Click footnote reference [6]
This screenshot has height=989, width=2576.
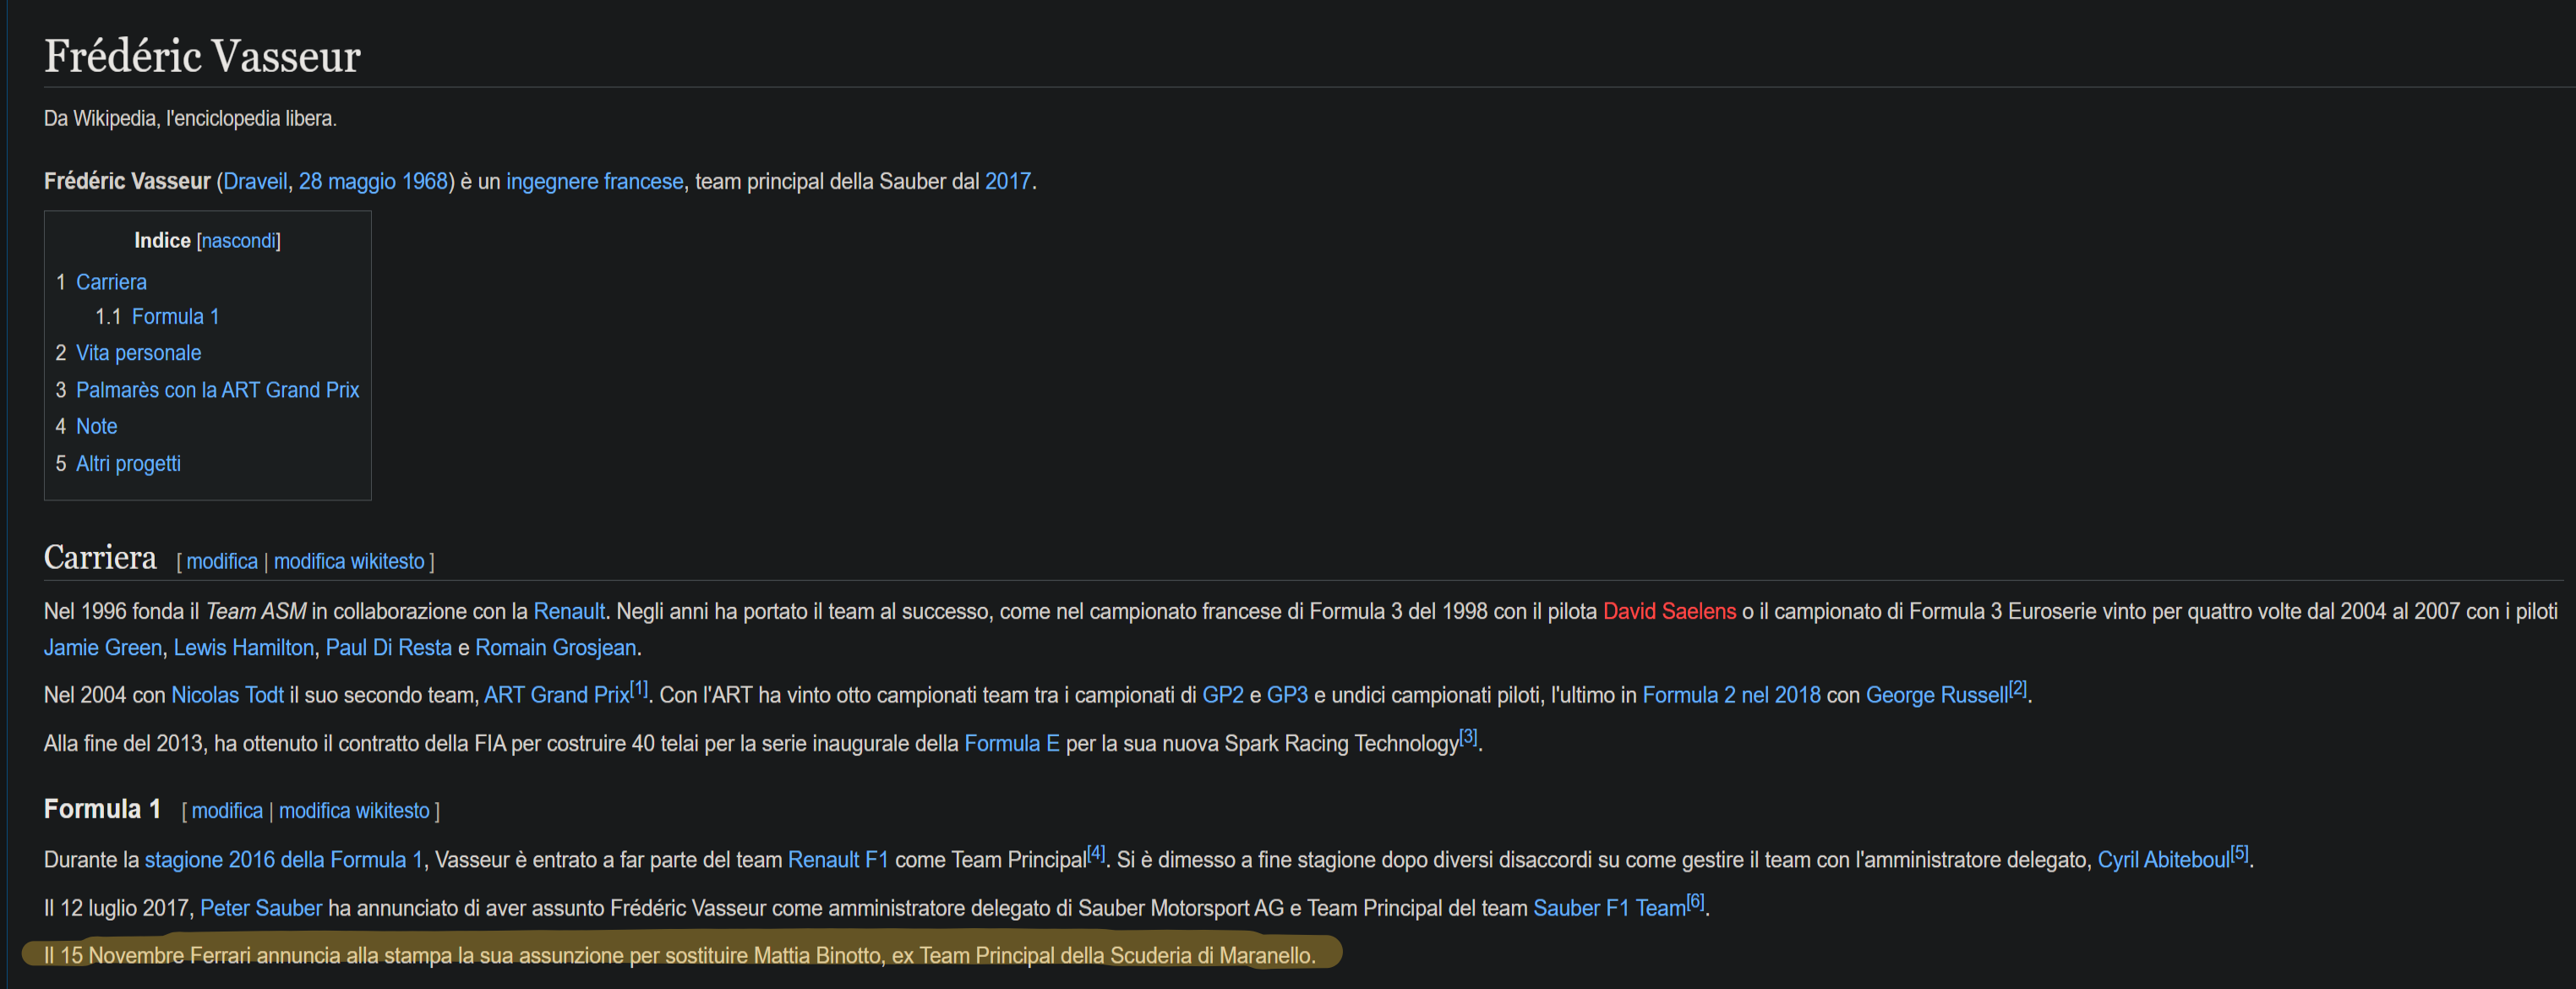coord(1696,901)
